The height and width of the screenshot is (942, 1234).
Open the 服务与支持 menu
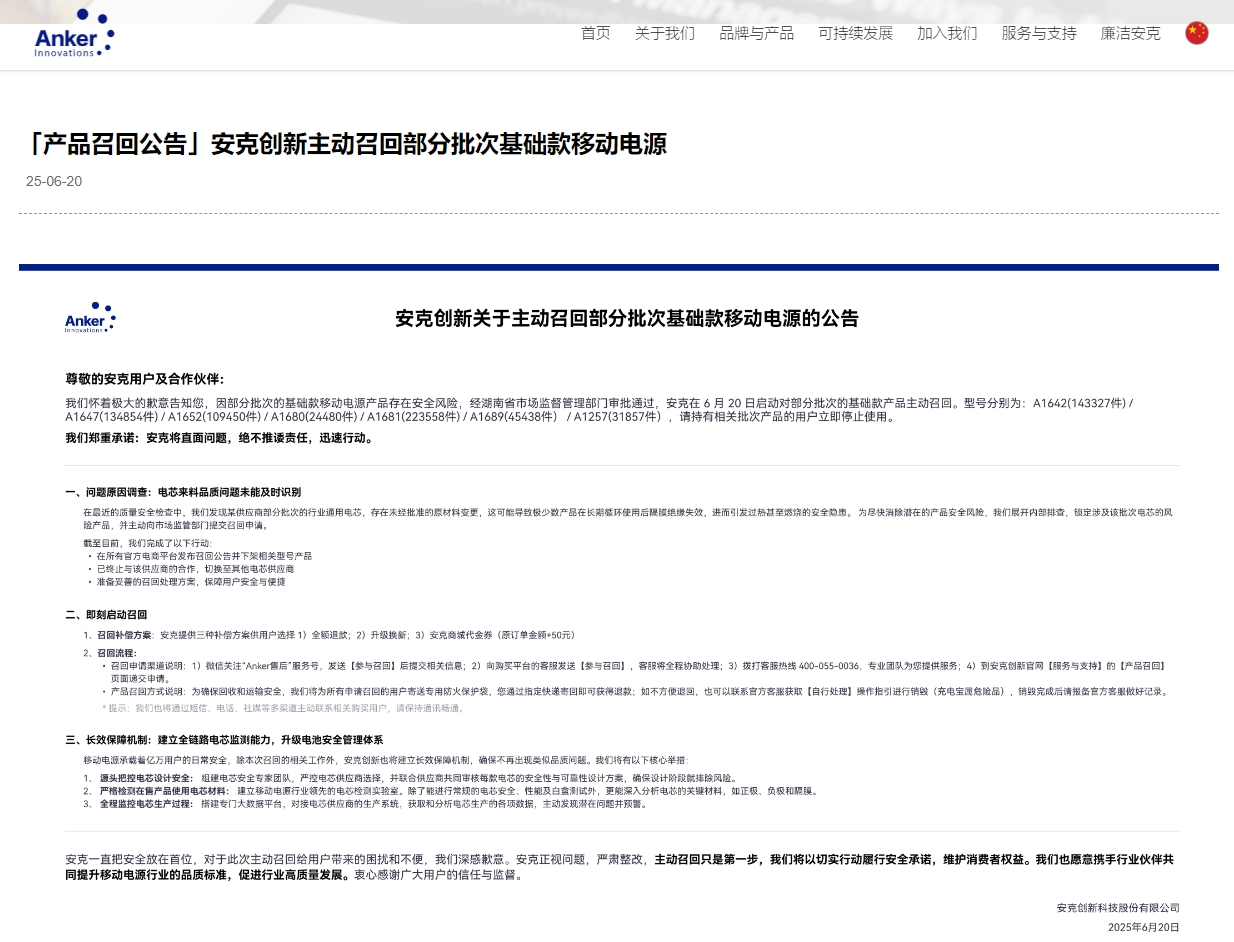1039,33
